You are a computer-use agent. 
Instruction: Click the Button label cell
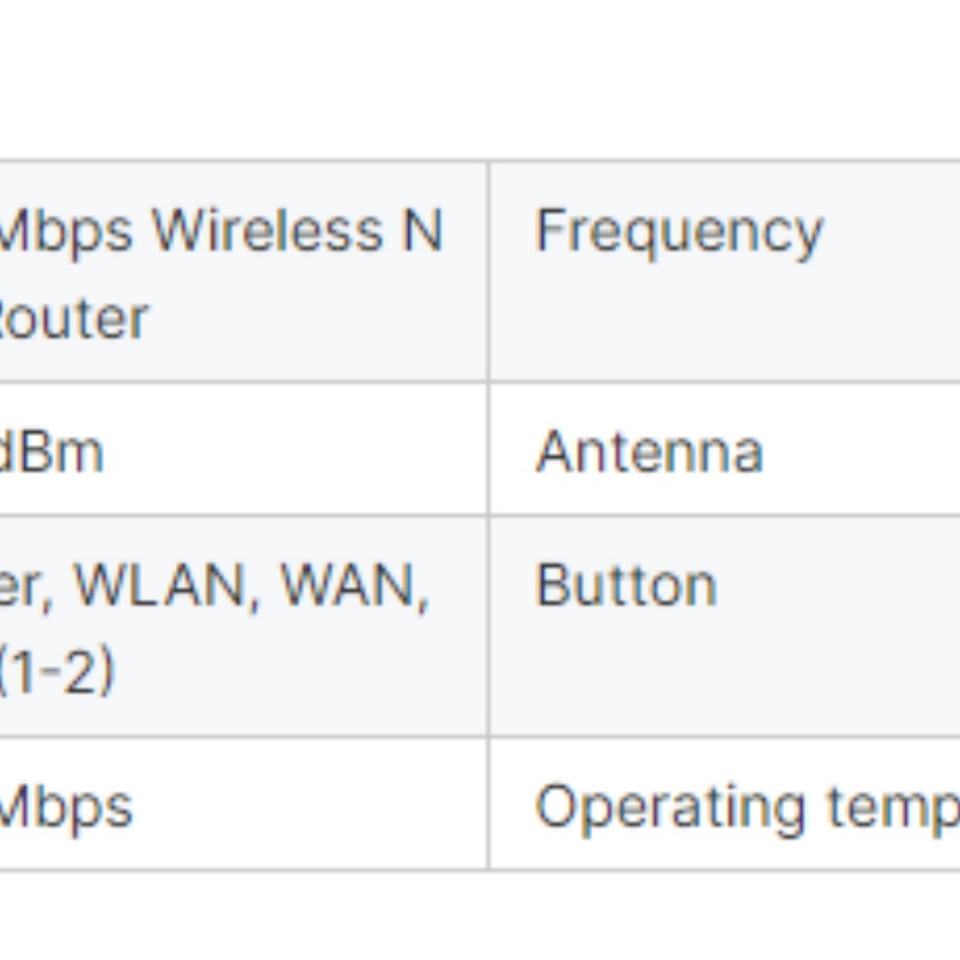626,586
